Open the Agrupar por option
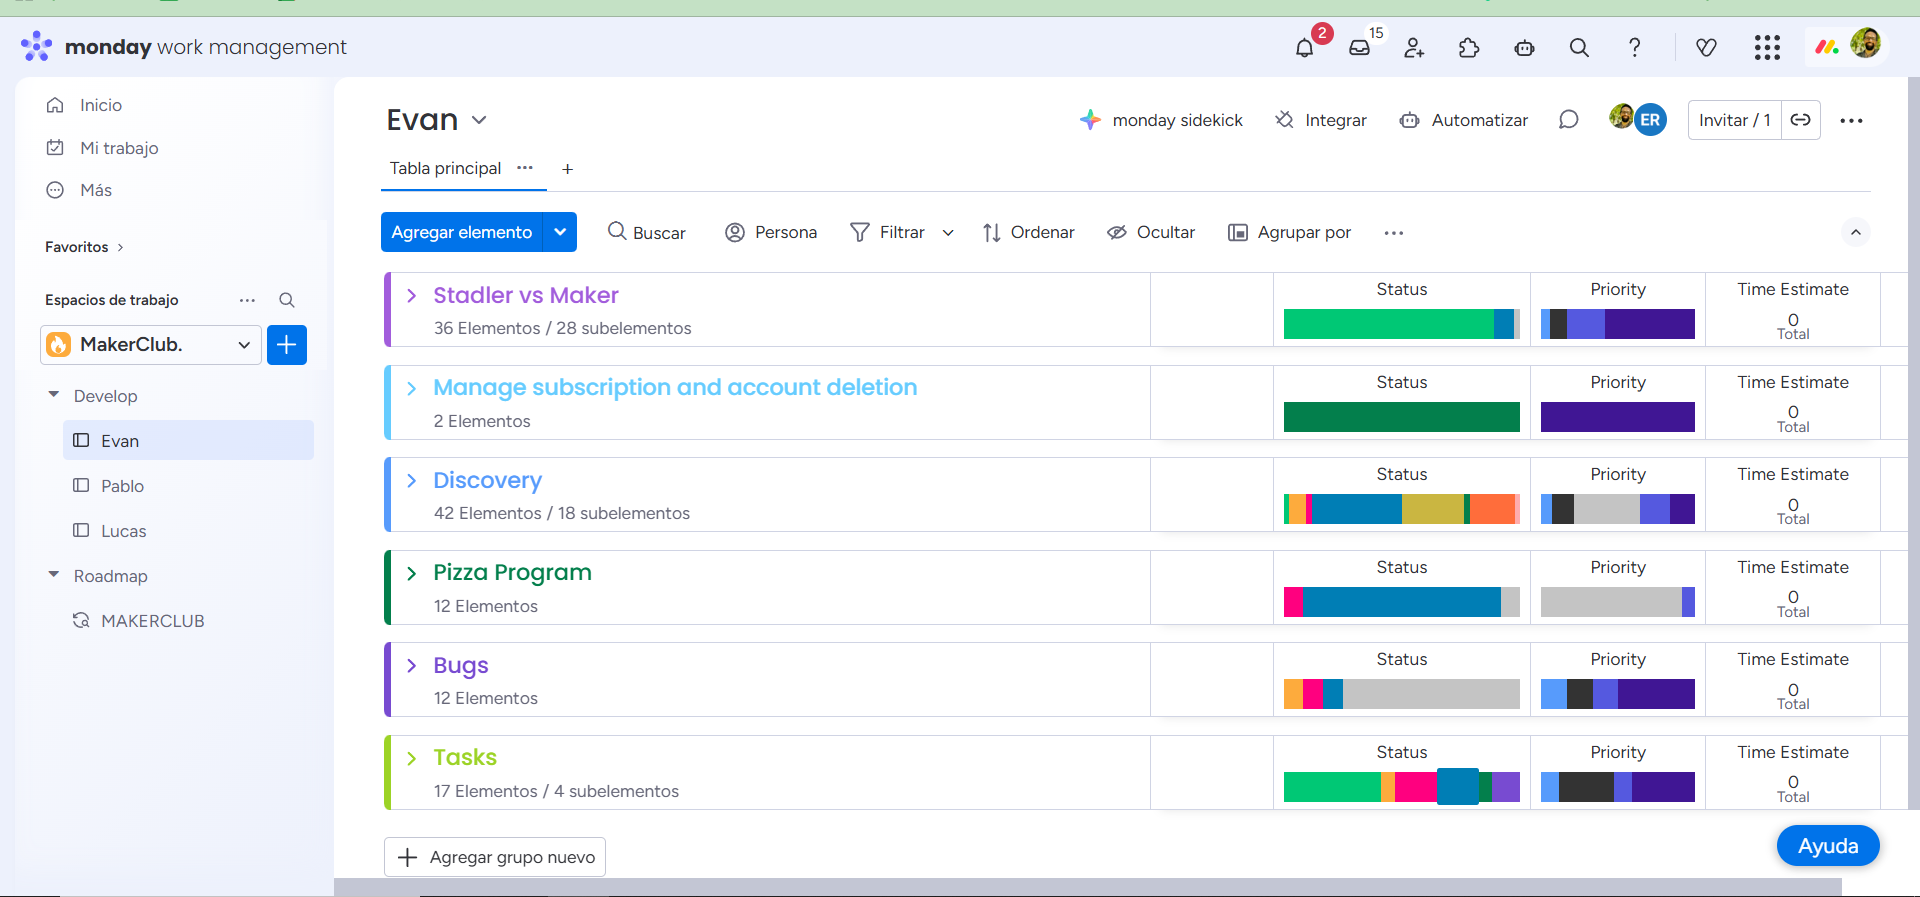The width and height of the screenshot is (1920, 897). pyautogui.click(x=1289, y=232)
